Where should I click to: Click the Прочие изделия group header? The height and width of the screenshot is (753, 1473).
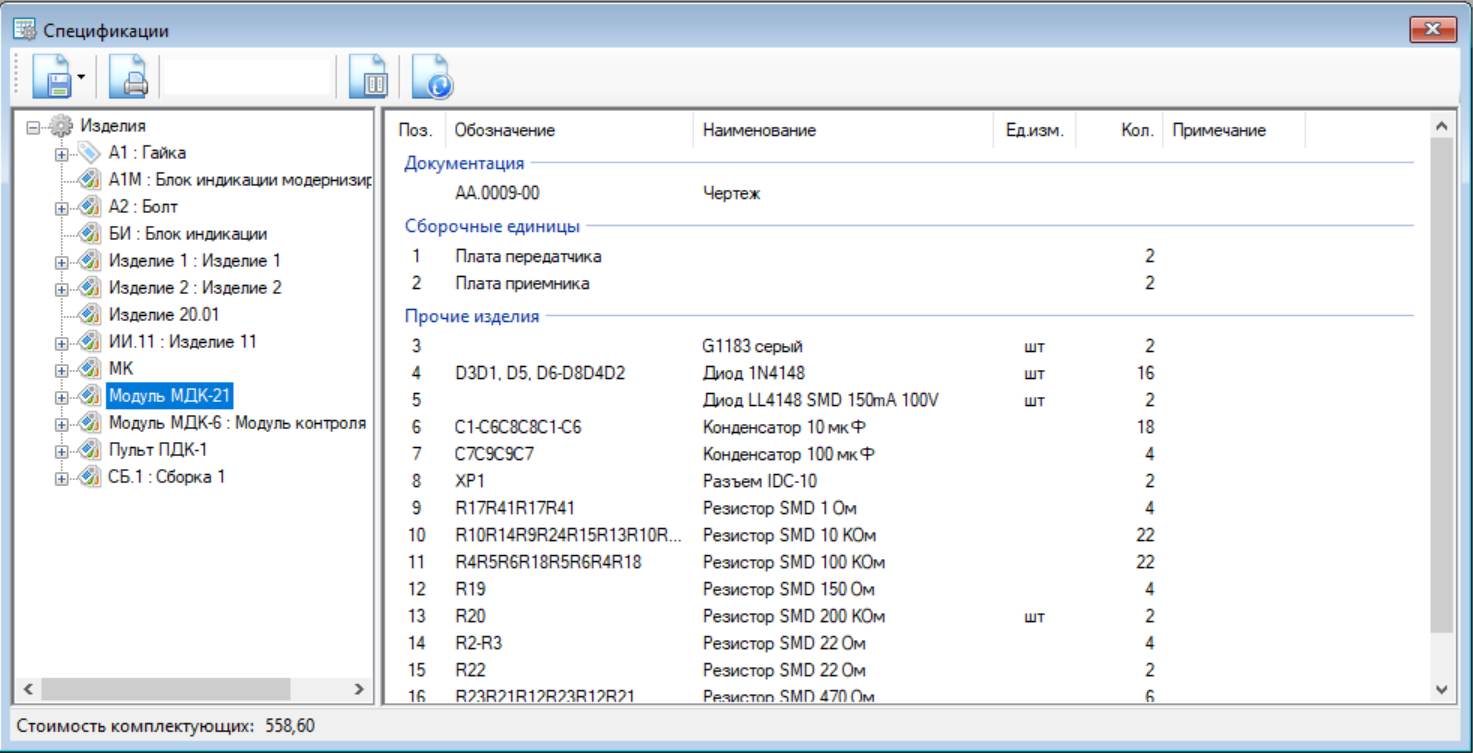(x=472, y=317)
